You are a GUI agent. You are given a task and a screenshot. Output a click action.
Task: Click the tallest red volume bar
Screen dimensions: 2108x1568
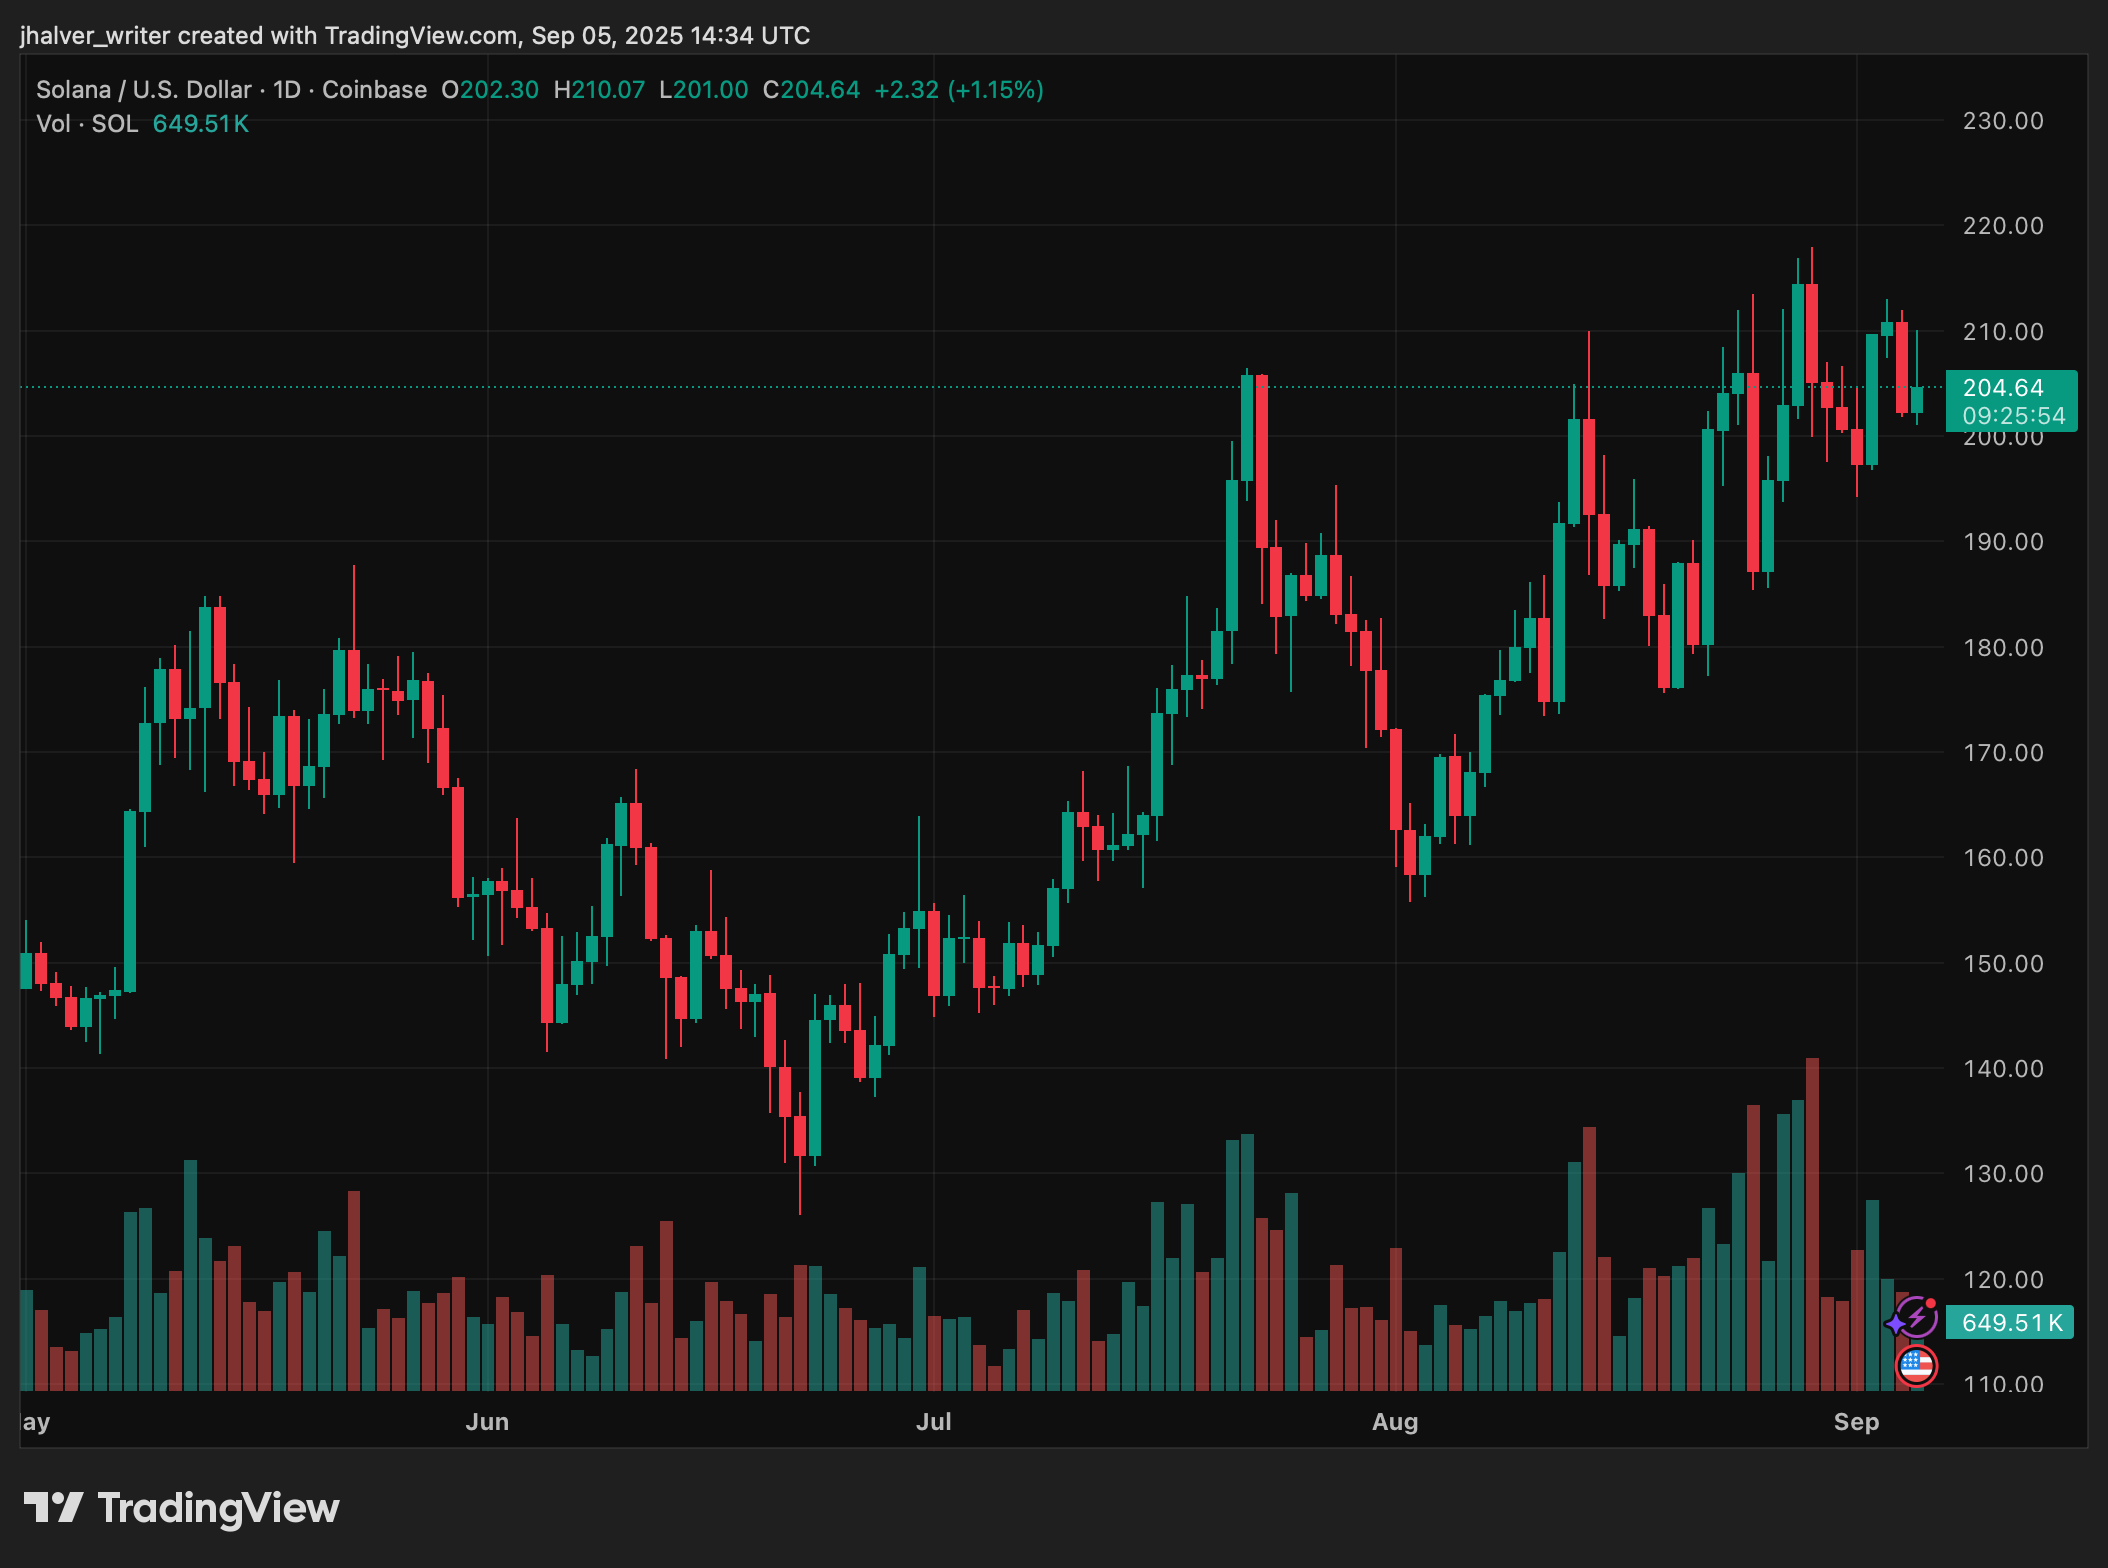tap(1812, 1222)
